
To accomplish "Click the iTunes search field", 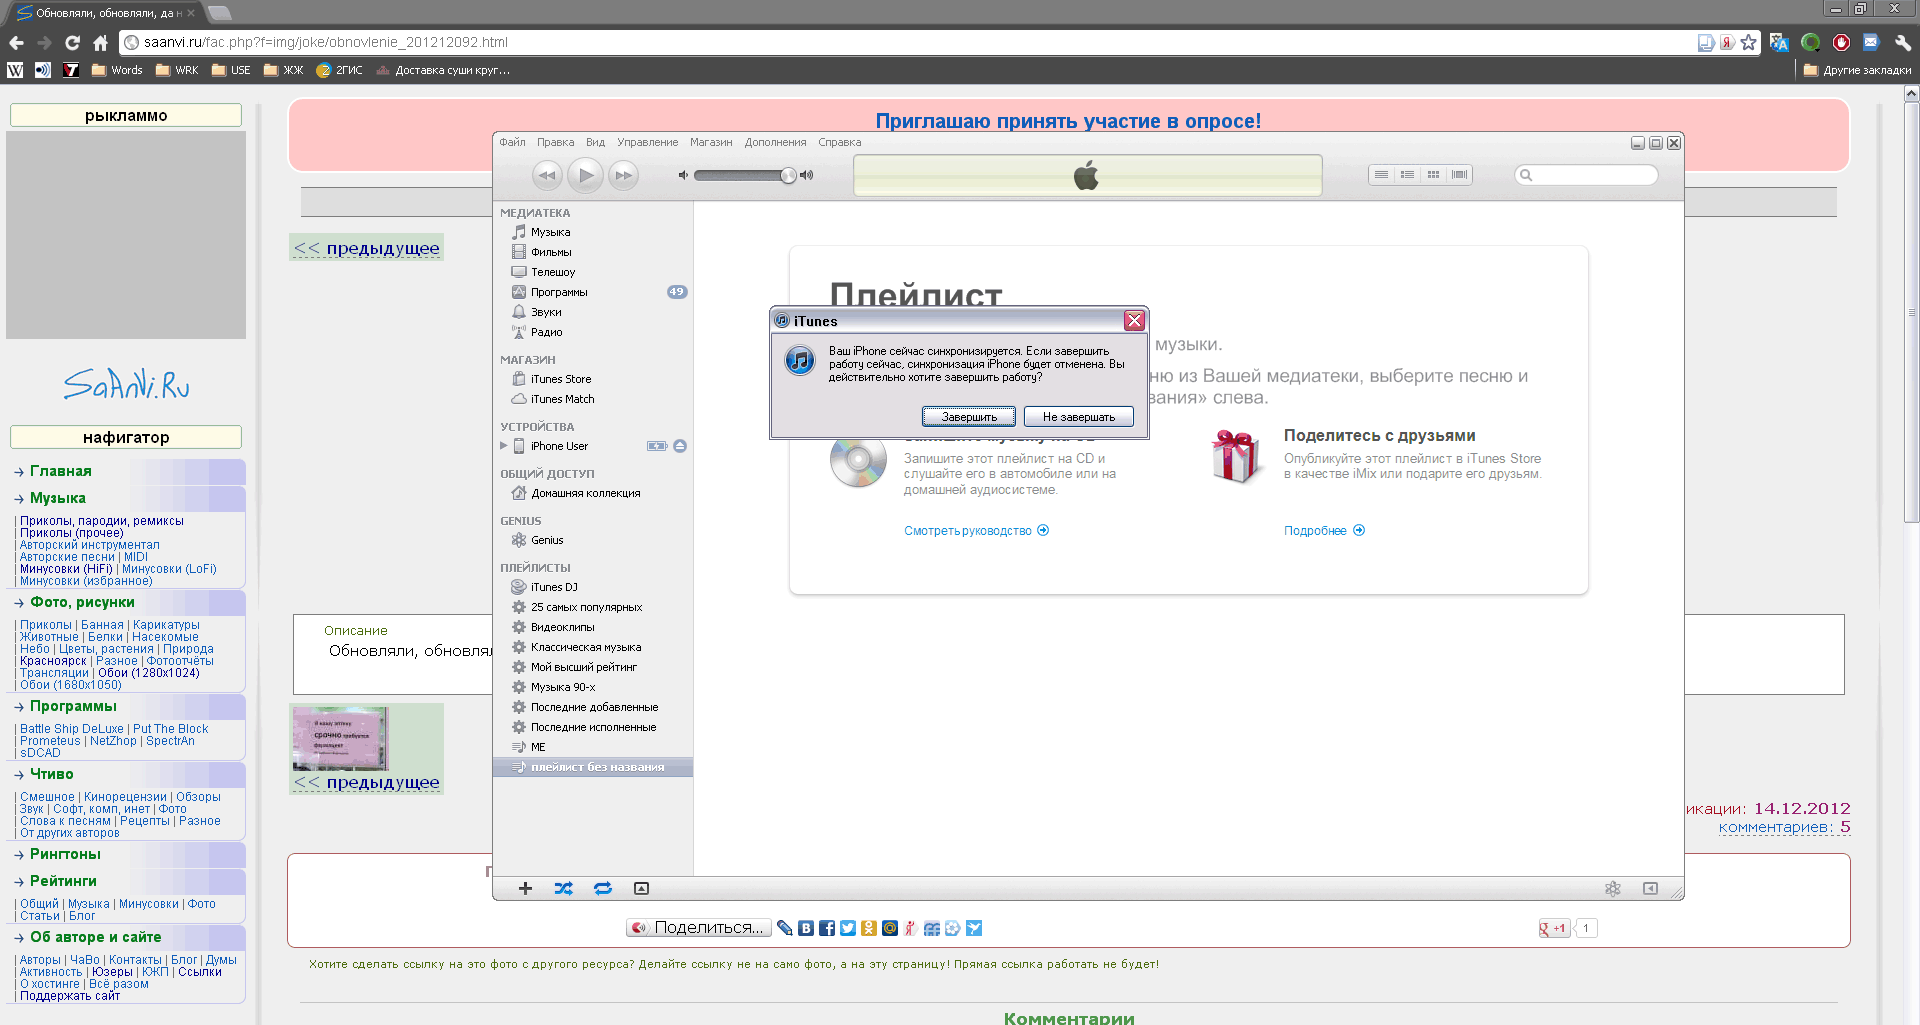I will coord(1586,175).
